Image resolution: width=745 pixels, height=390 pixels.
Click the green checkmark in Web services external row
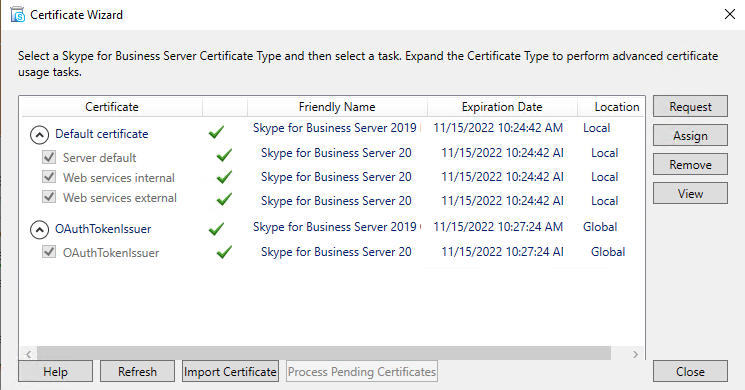[x=224, y=199]
